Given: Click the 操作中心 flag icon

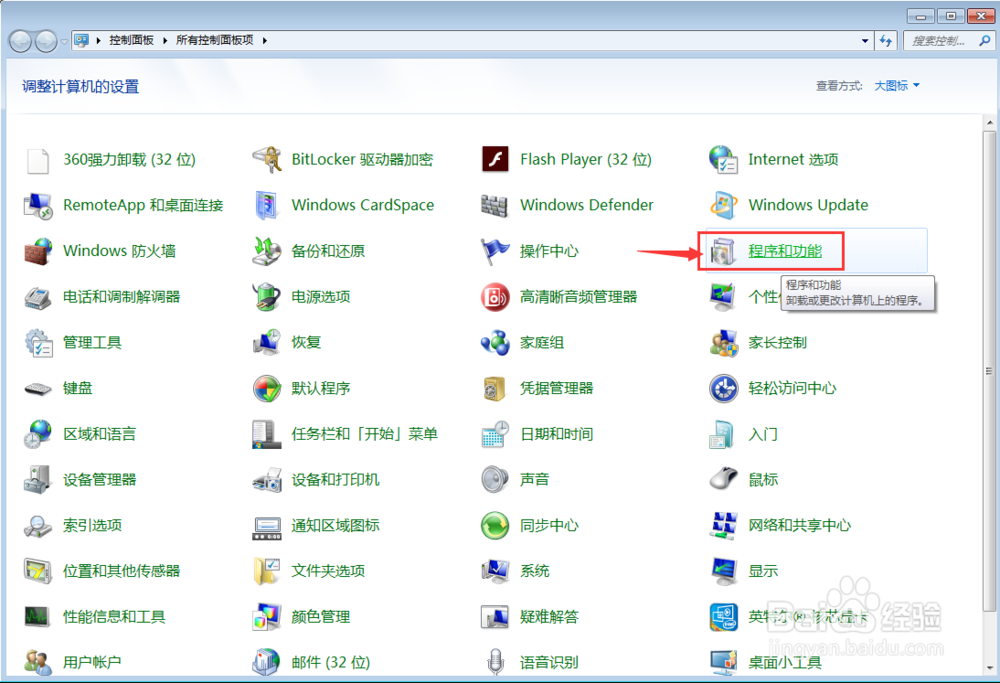Looking at the screenshot, I should coord(495,251).
